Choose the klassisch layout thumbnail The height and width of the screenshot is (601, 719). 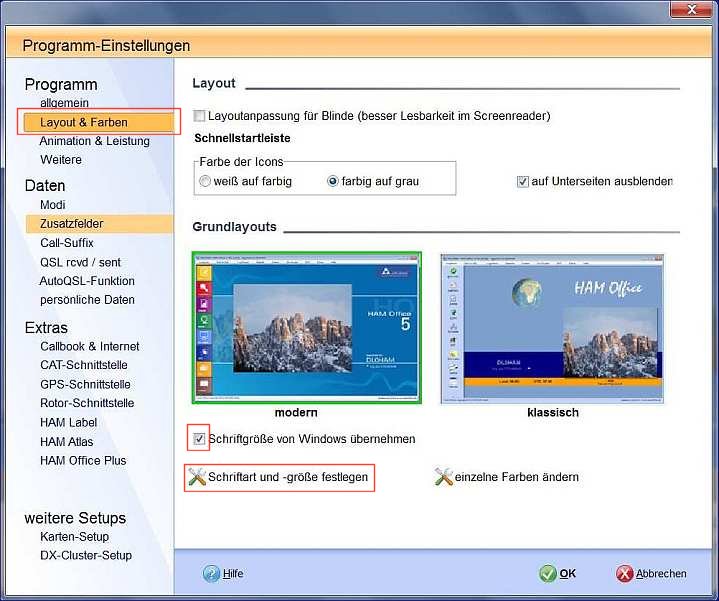pyautogui.click(x=552, y=329)
